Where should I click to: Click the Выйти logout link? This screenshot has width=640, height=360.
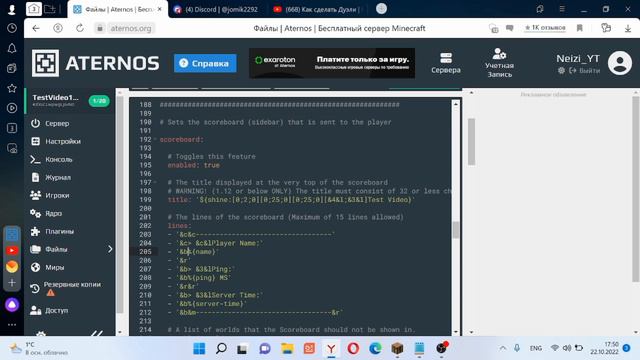pyautogui.click(x=585, y=71)
